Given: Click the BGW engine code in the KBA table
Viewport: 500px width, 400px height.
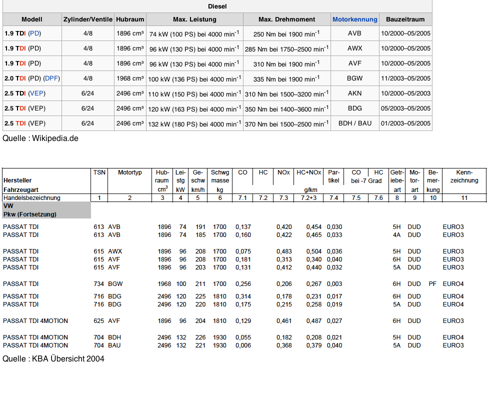Looking at the screenshot, I should click(115, 284).
